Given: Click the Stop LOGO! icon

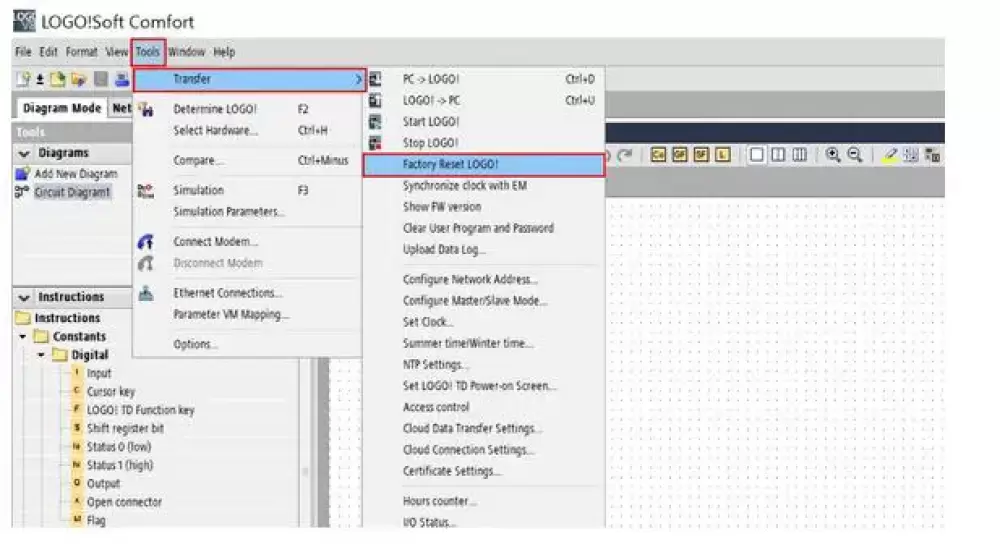Looking at the screenshot, I should click(x=376, y=143).
